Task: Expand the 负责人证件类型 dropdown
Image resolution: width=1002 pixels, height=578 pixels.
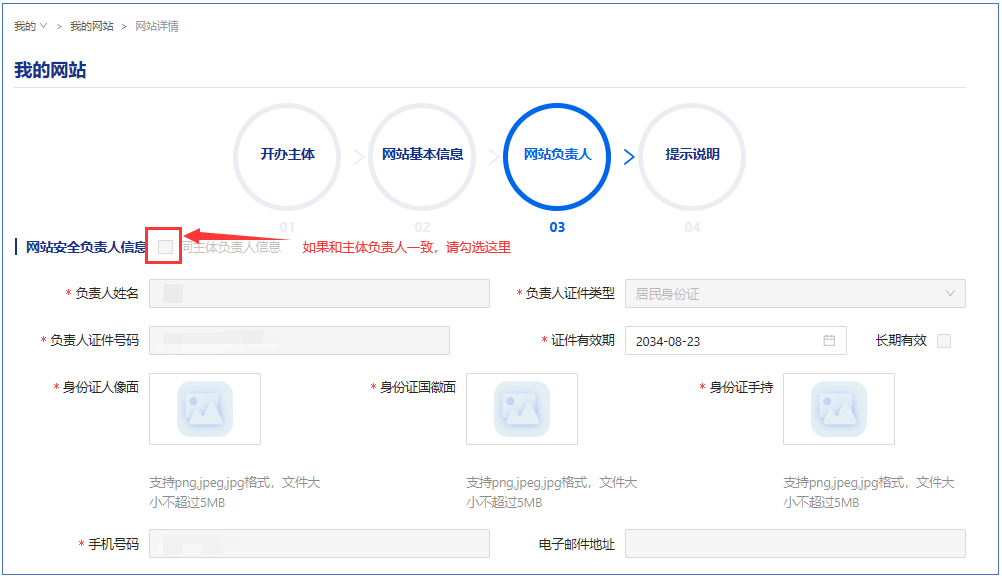Action: pyautogui.click(x=795, y=293)
